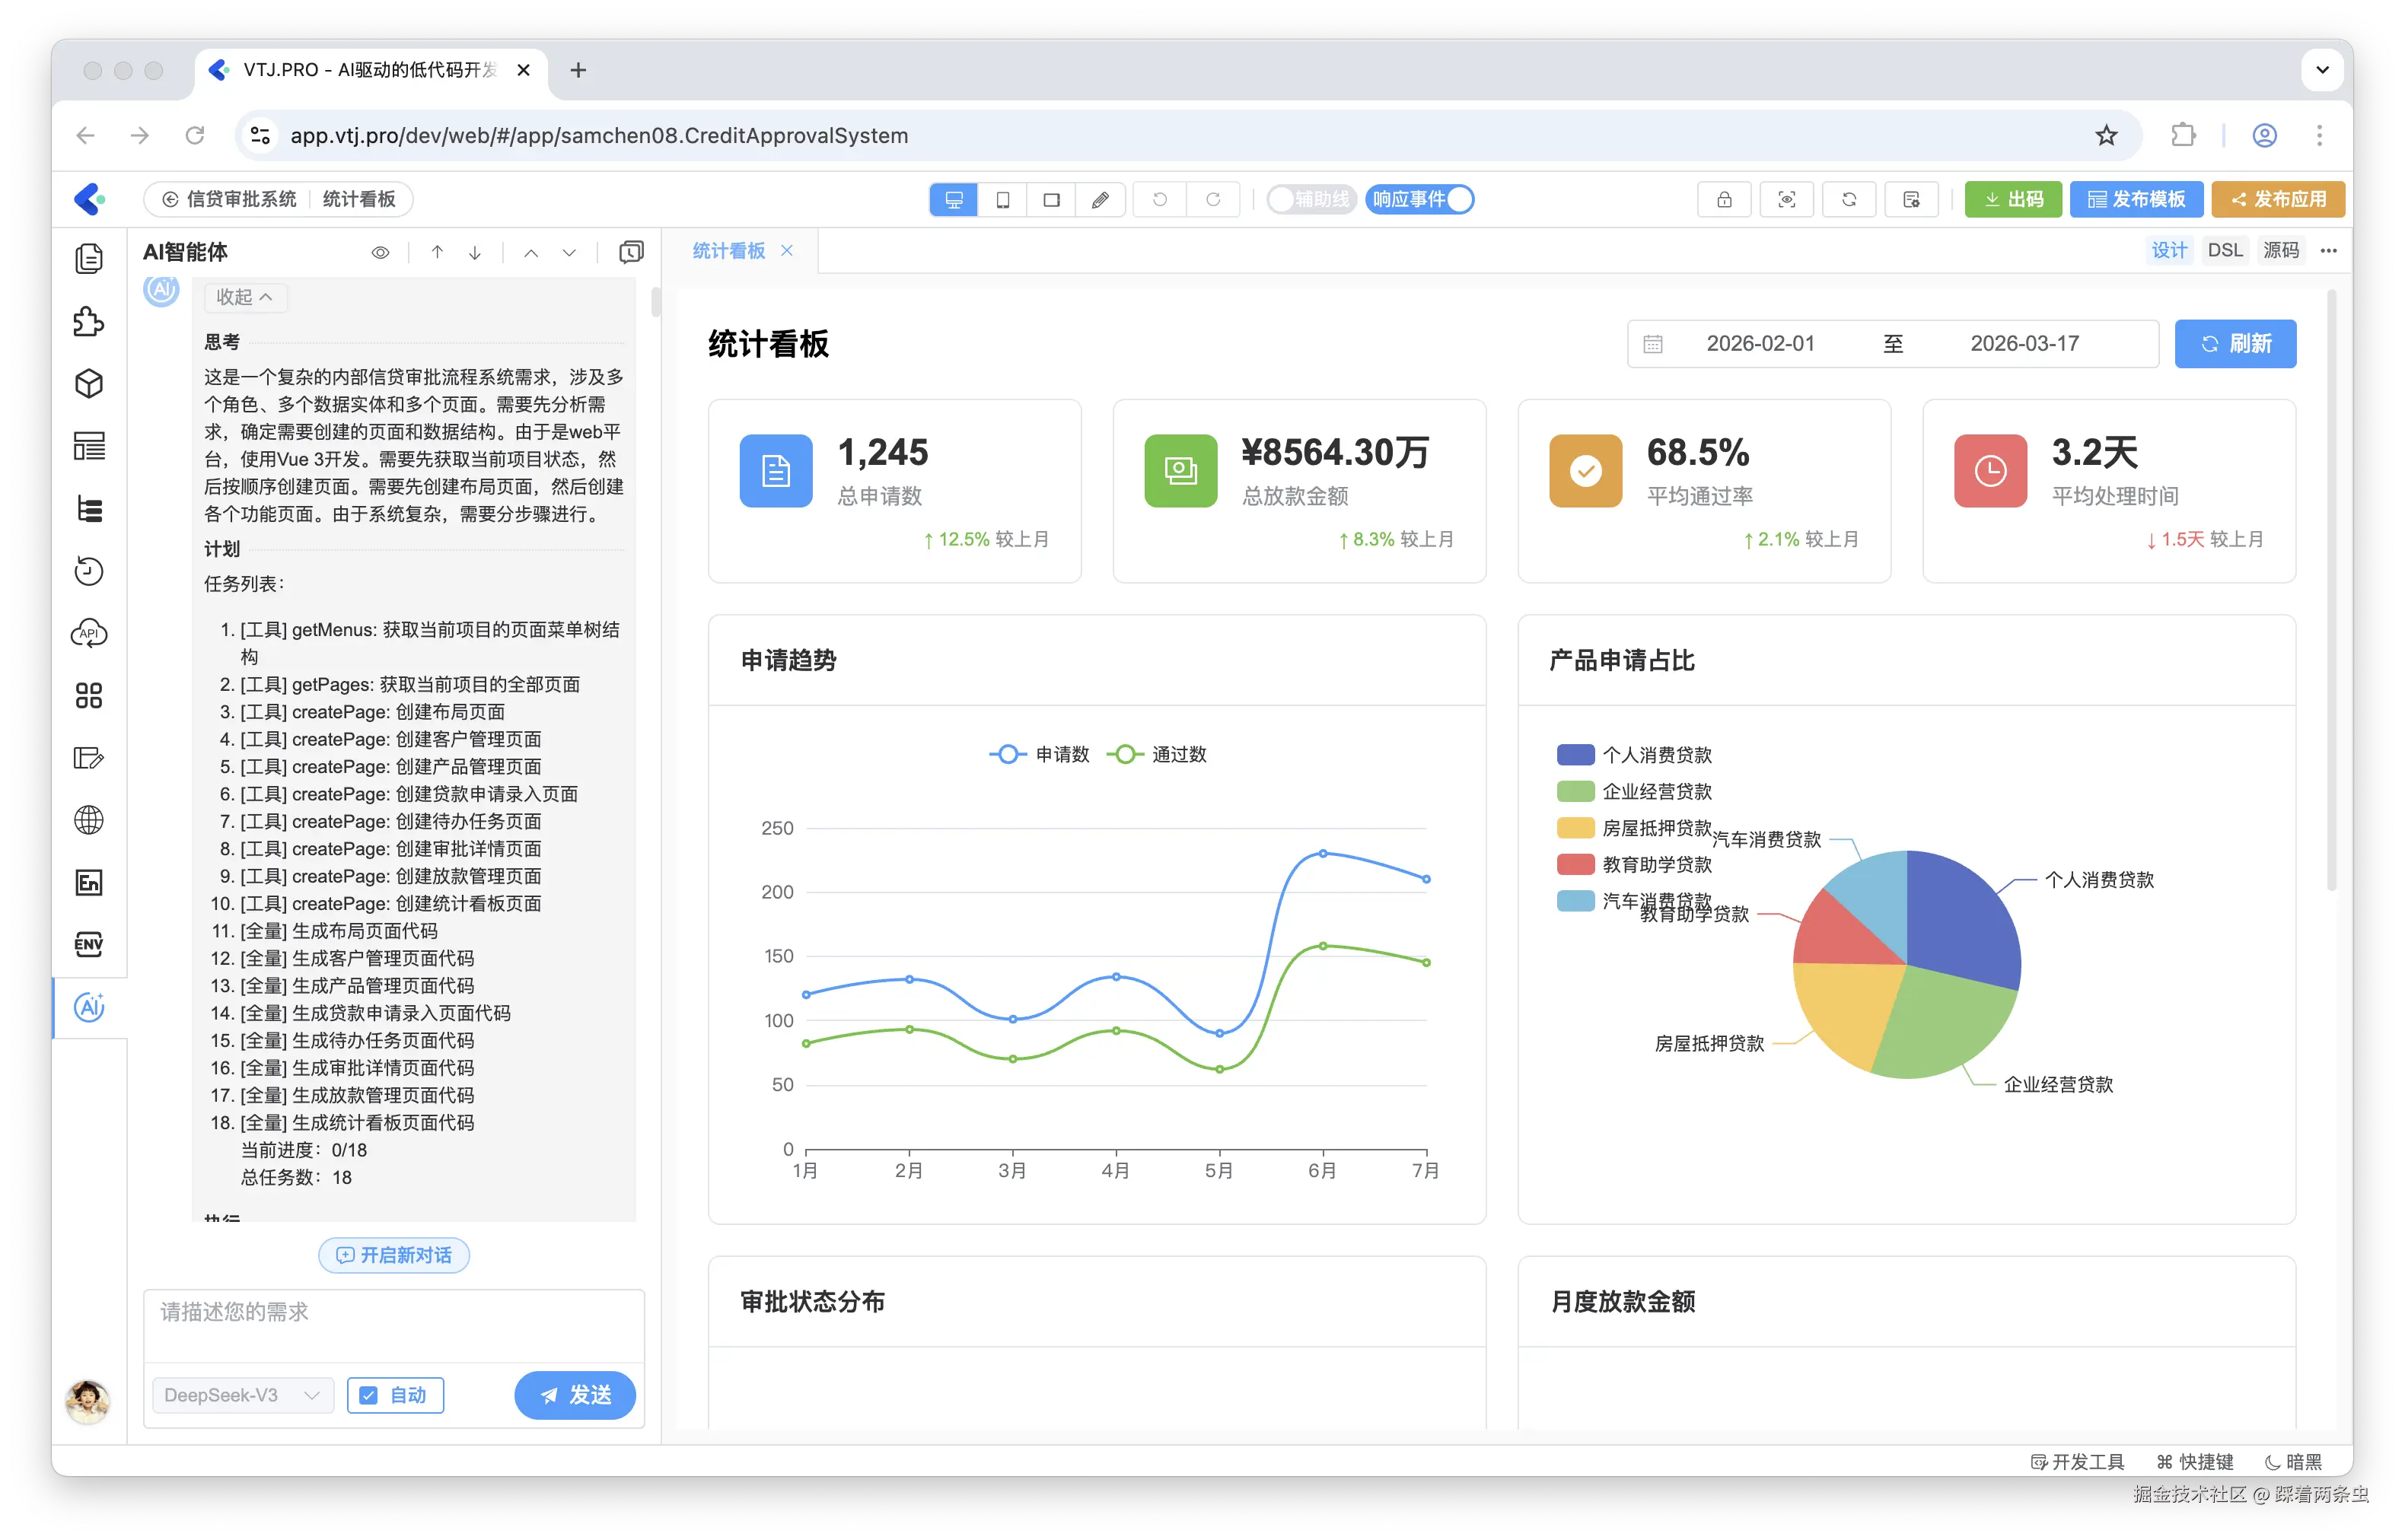
Task: Click the 发布应用 button
Action: (x=2278, y=200)
